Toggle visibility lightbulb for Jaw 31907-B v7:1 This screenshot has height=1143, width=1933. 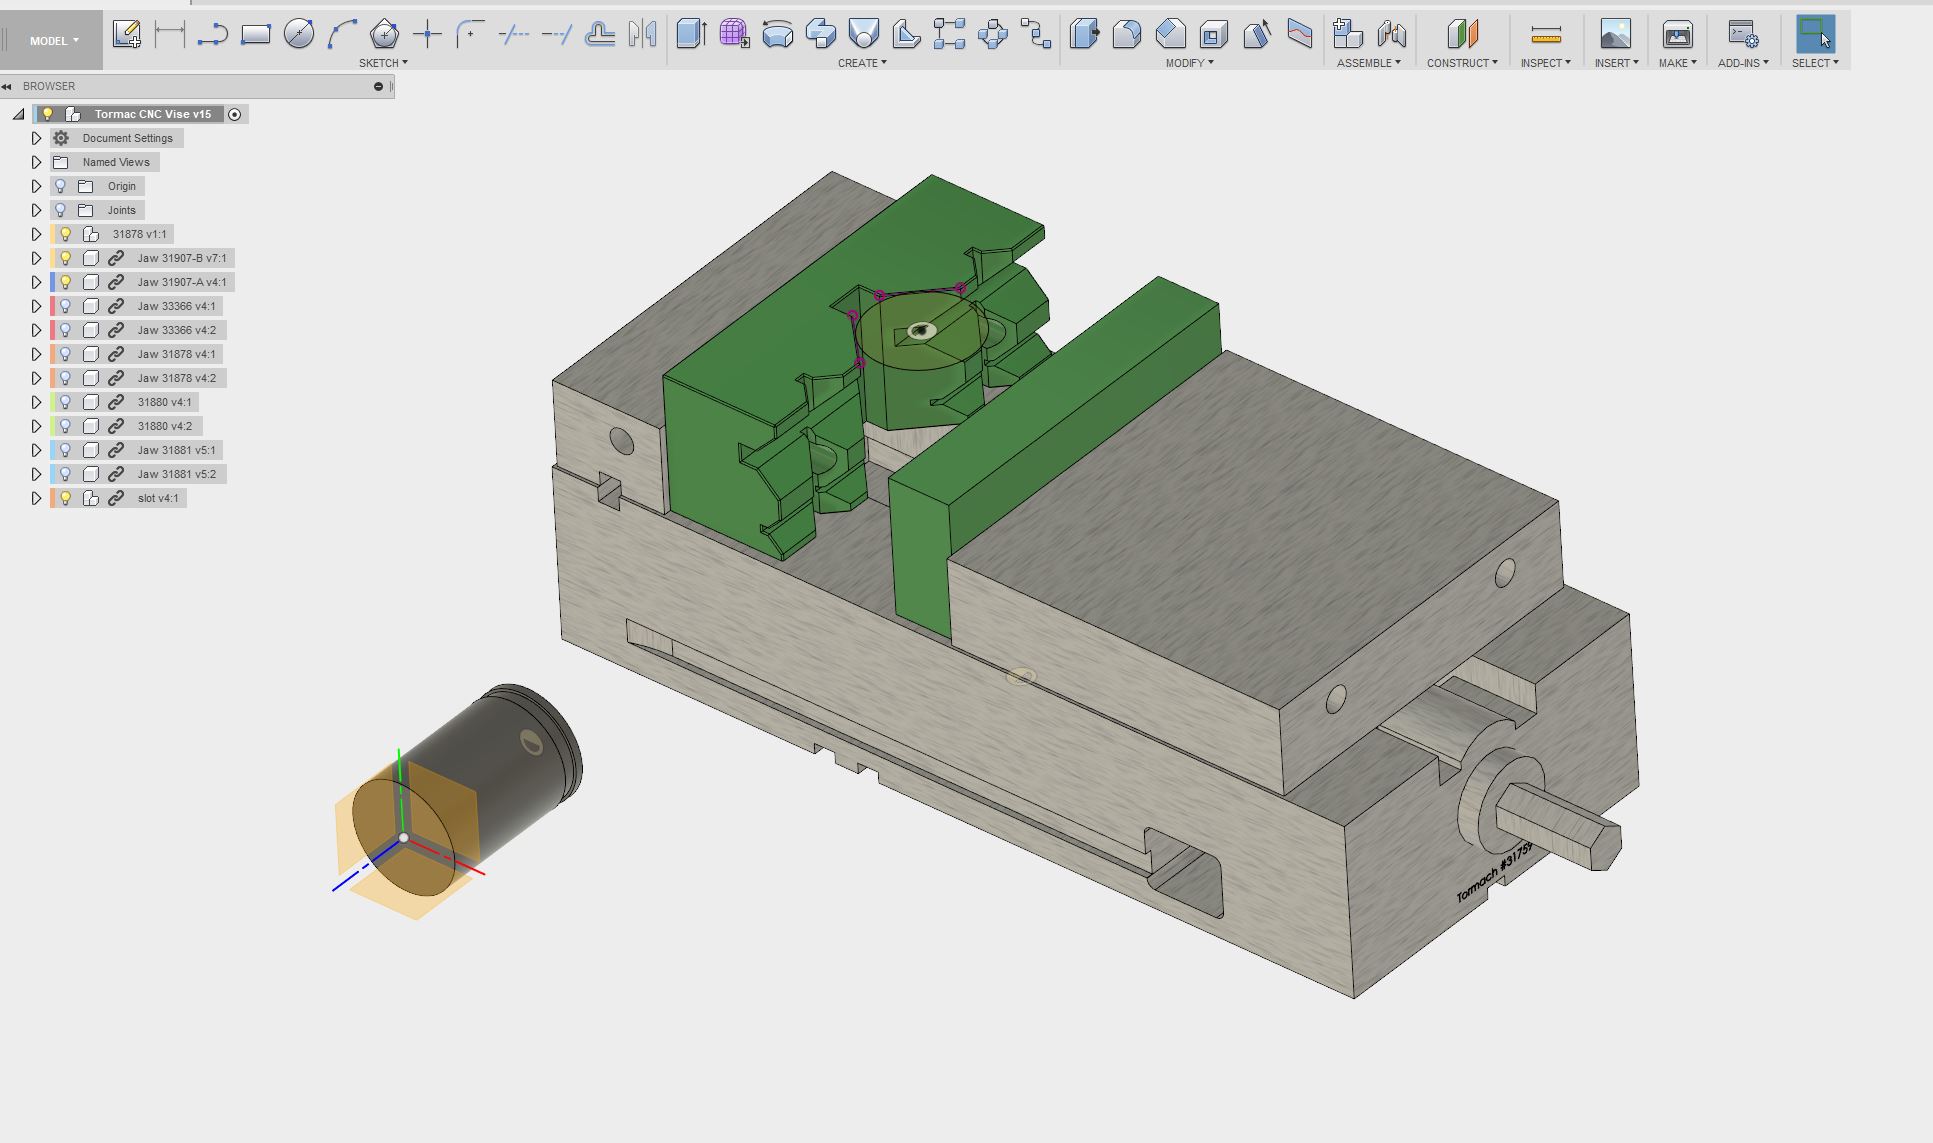[66, 258]
